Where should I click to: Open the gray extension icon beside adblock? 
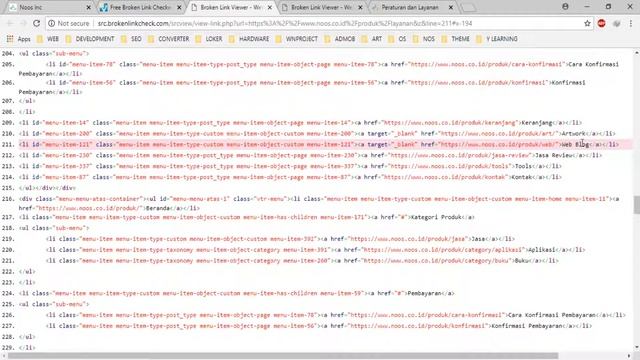click(x=616, y=23)
